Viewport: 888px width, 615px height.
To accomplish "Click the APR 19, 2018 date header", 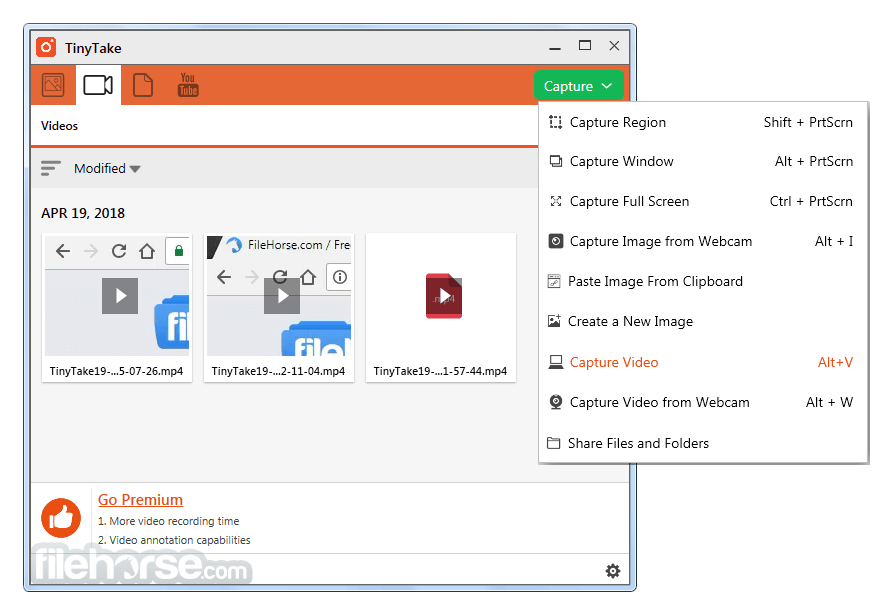I will (83, 213).
